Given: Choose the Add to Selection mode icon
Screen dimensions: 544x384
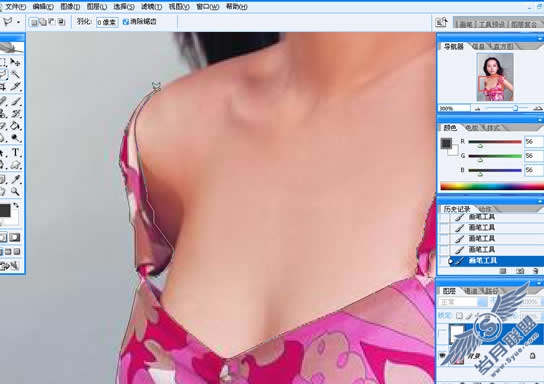Looking at the screenshot, I should point(43,23).
